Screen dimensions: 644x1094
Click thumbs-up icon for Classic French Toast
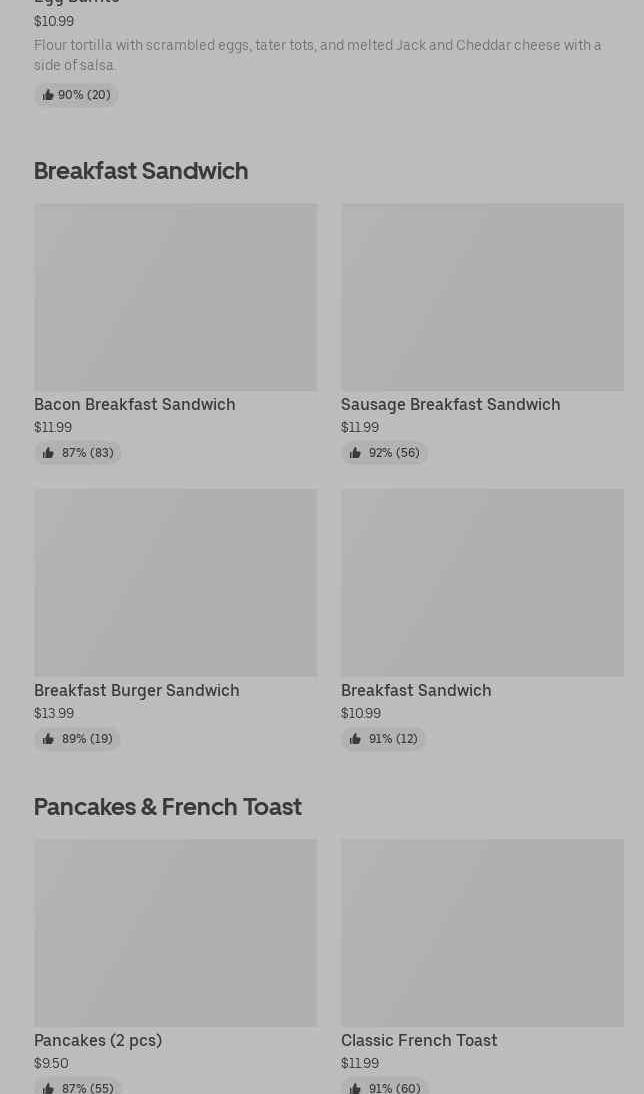coord(355,1088)
